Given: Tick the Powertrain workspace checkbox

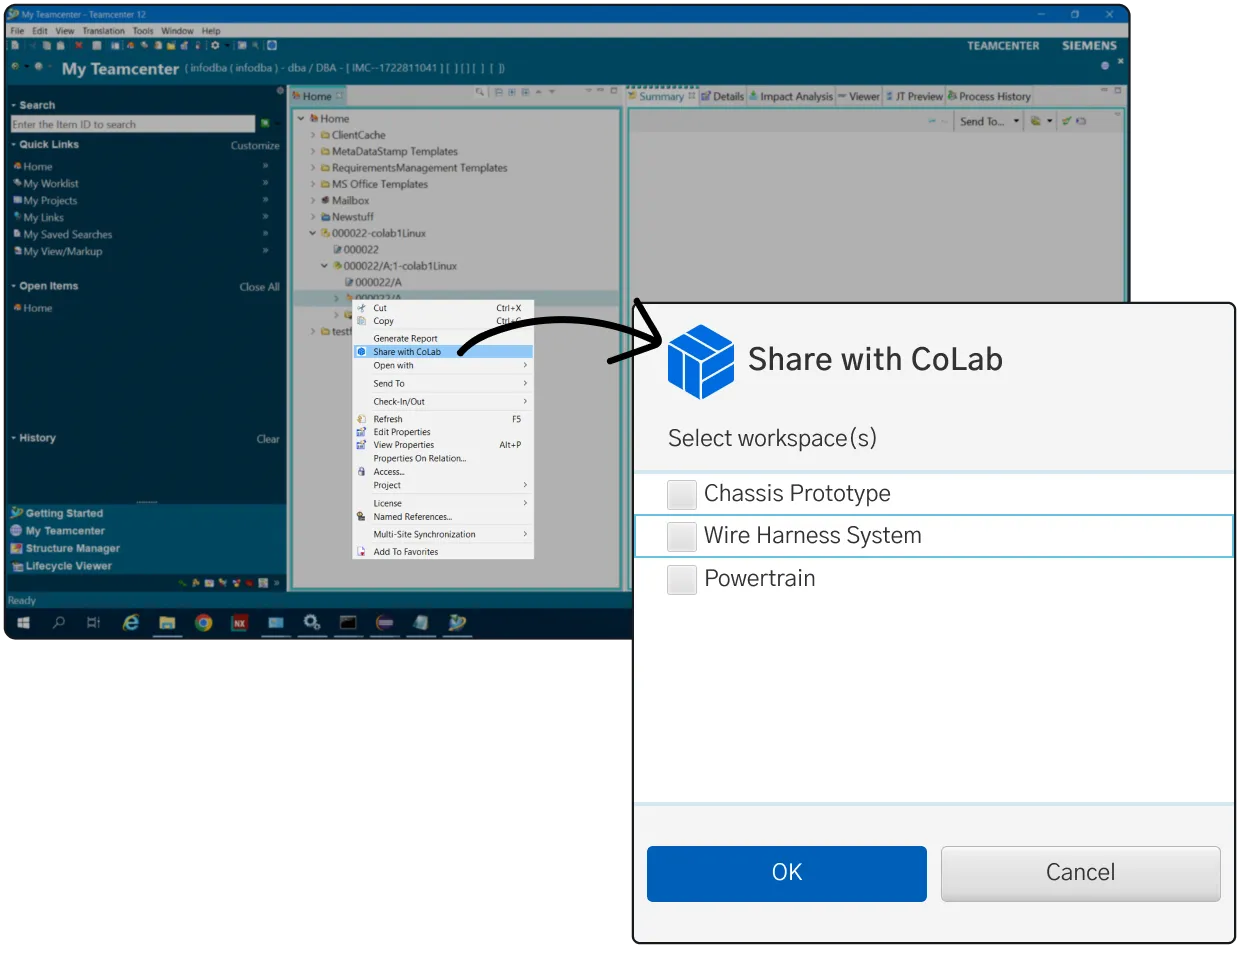Looking at the screenshot, I should 682,580.
